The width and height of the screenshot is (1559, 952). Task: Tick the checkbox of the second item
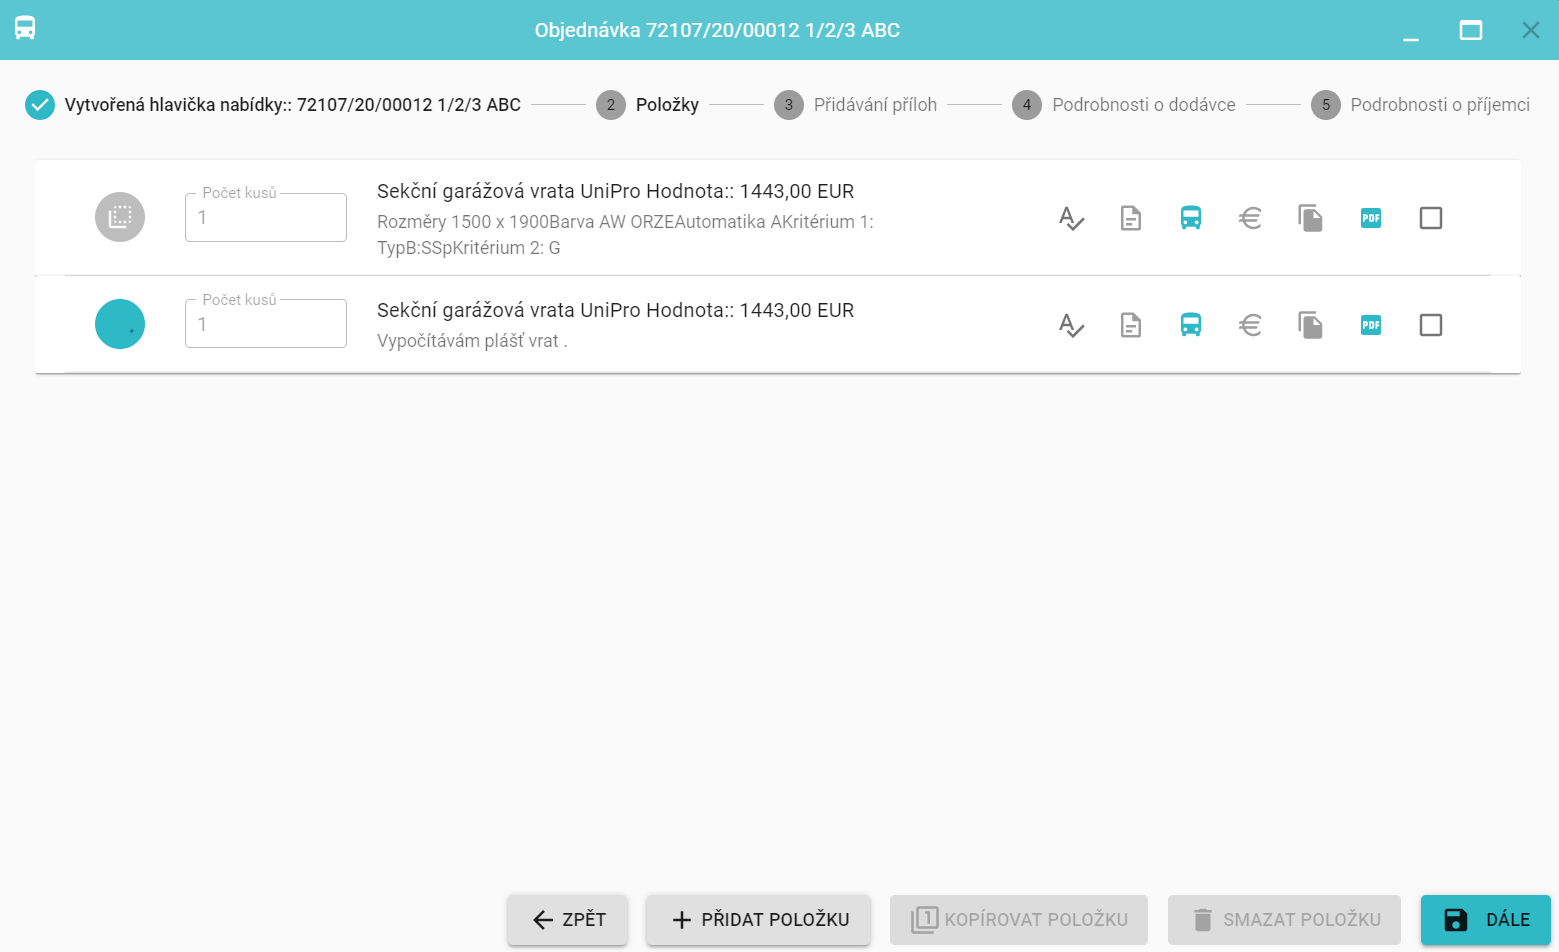pyautogui.click(x=1430, y=325)
